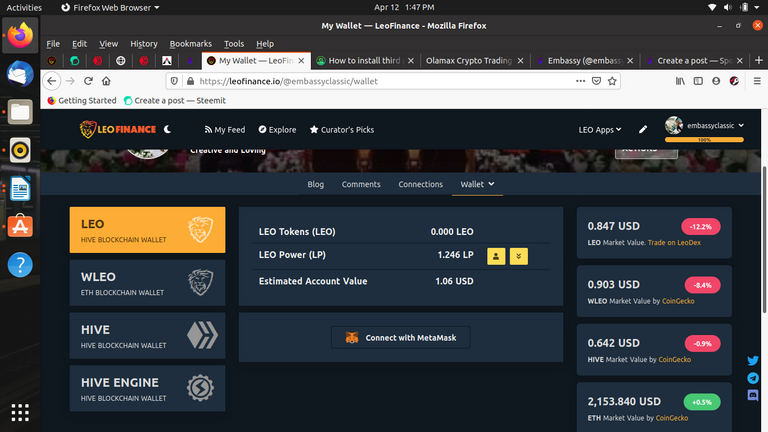768x432 pixels.
Task: Open the History menu
Action: point(144,44)
